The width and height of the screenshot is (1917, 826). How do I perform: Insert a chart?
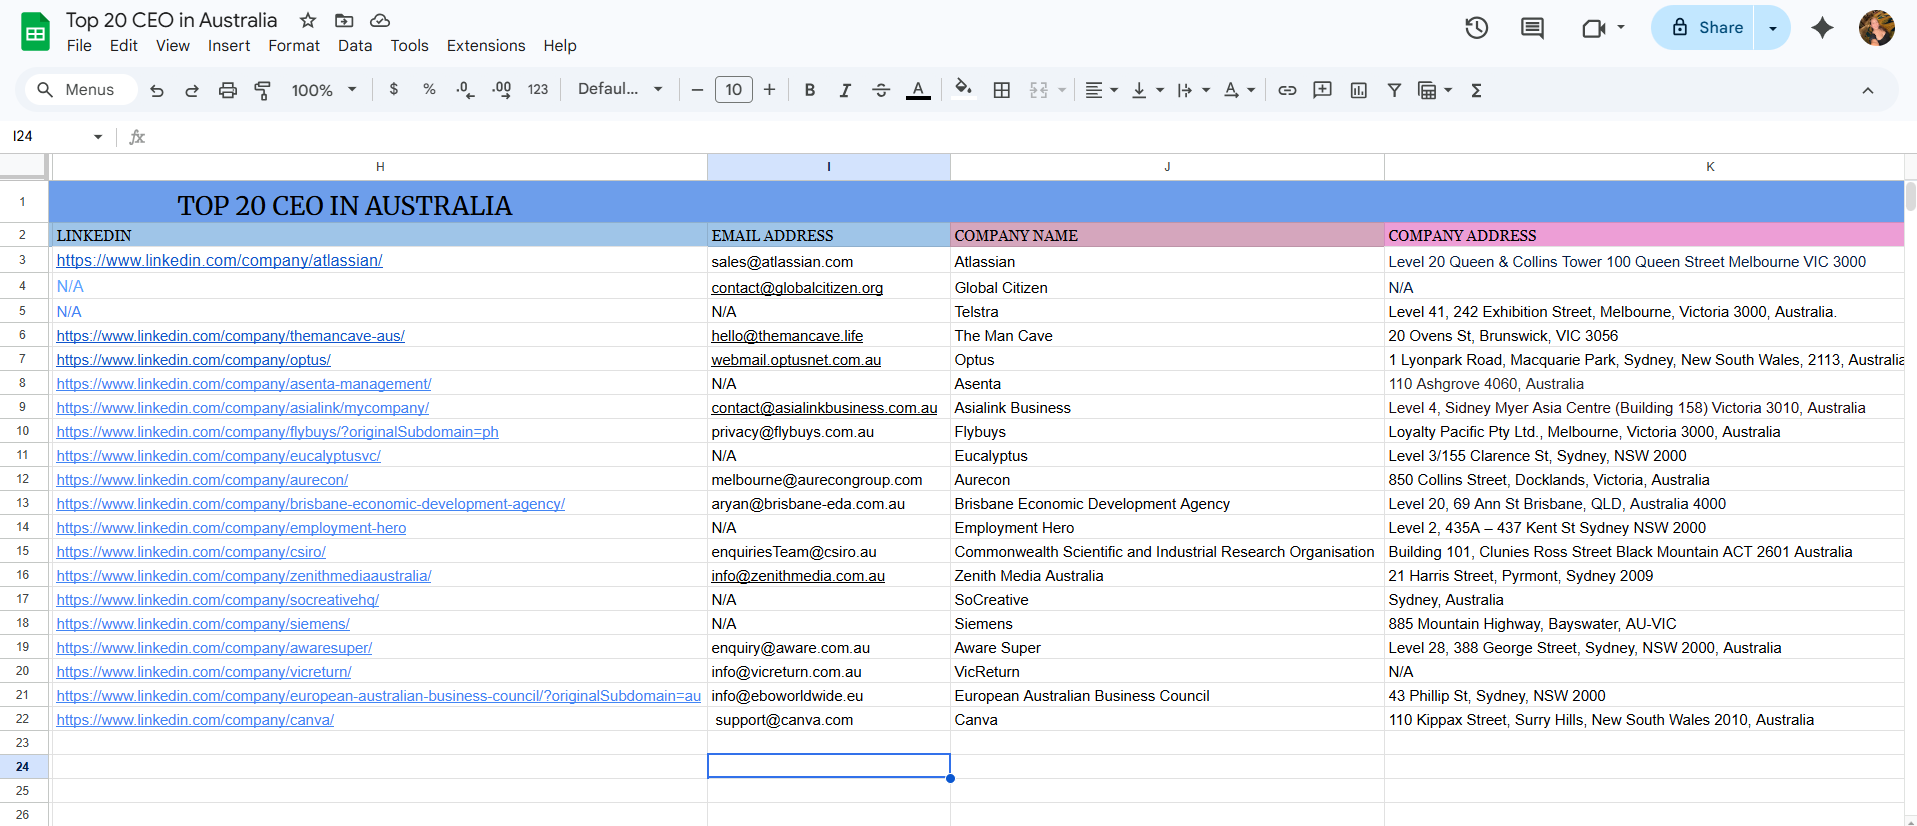1358,90
